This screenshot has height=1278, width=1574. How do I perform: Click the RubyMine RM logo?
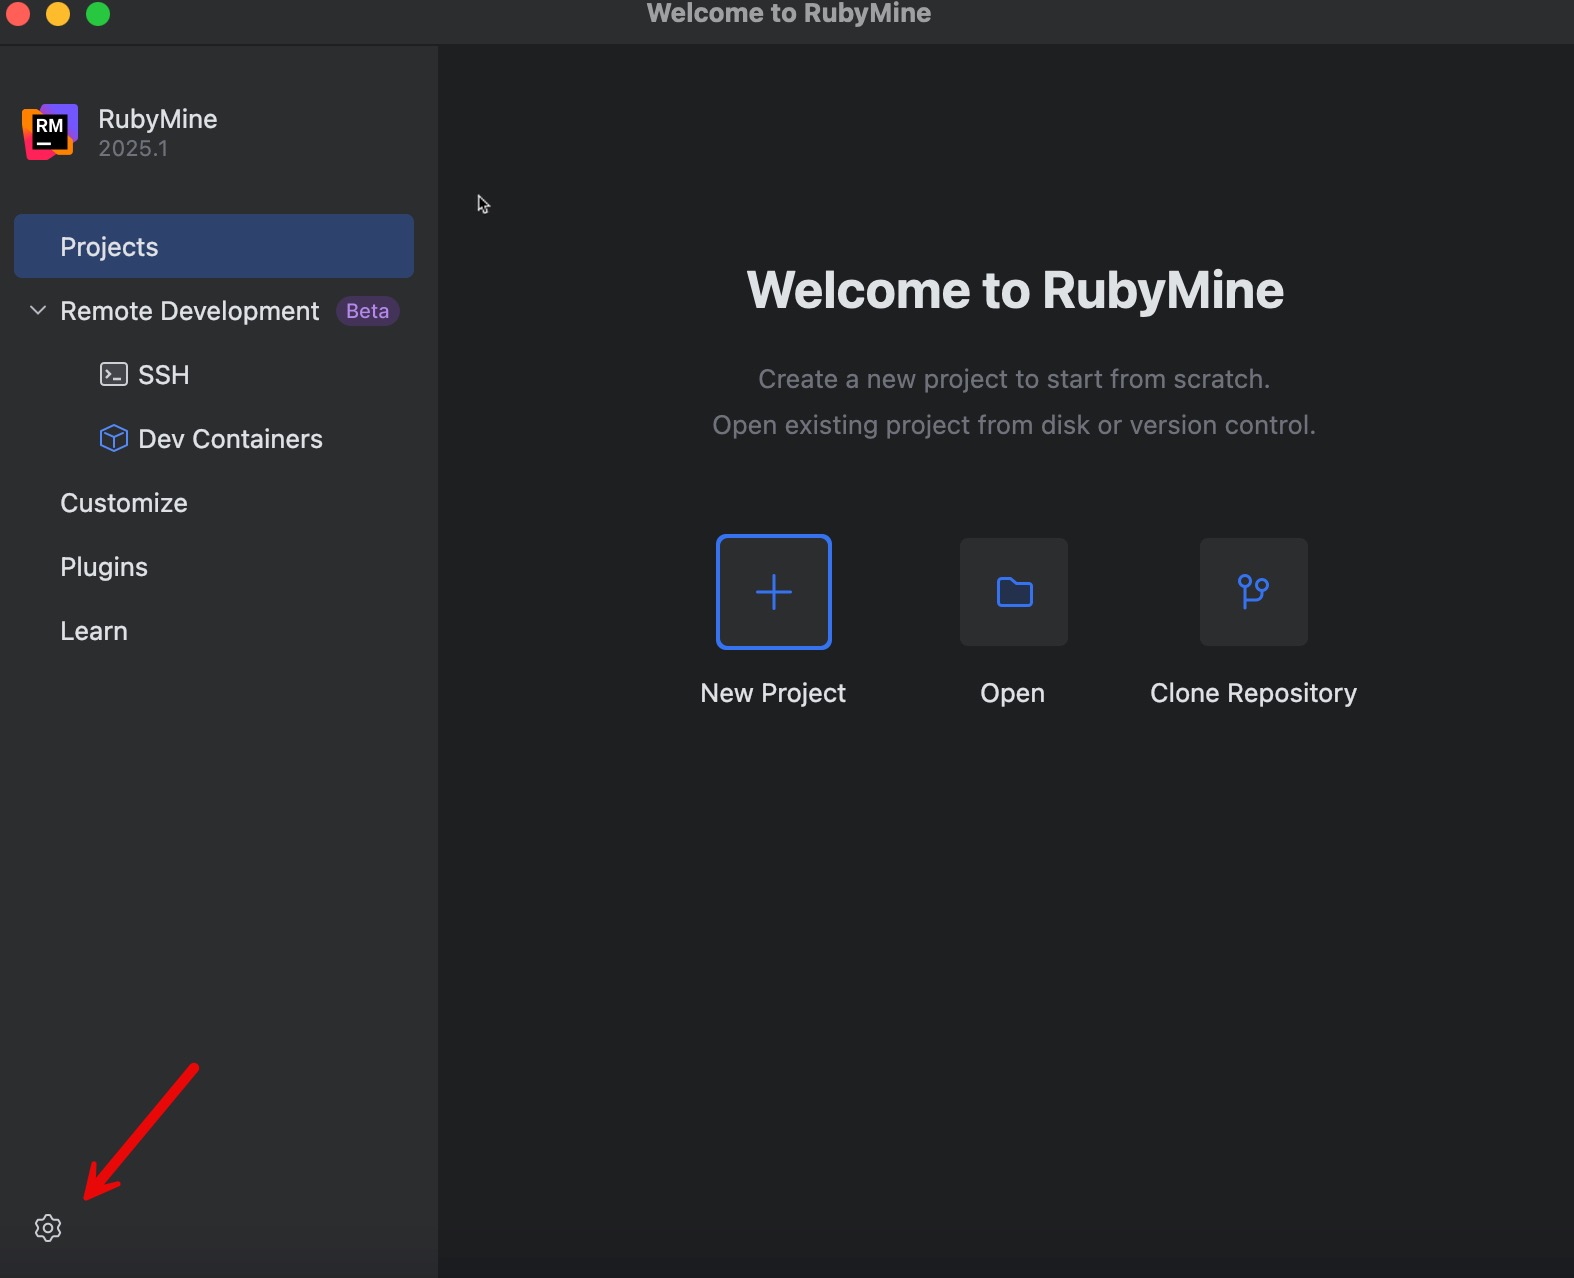(50, 132)
